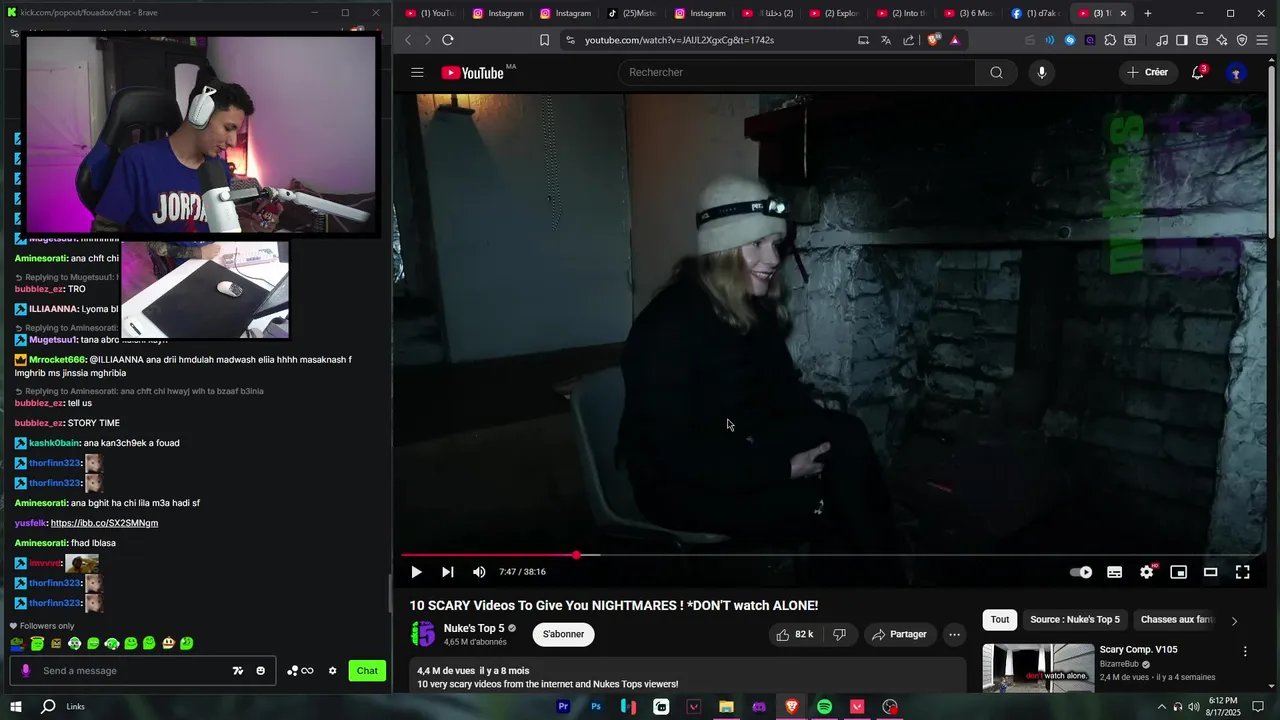1280x720 pixels.
Task: Translate the page via address bar icon
Action: [x=886, y=40]
